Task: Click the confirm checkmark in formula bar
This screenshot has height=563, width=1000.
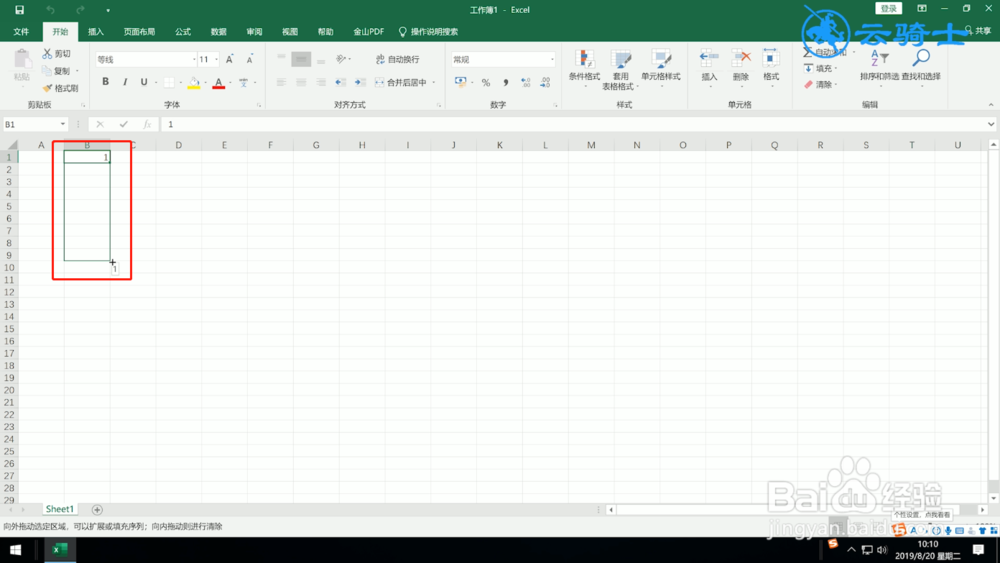Action: 124,124
